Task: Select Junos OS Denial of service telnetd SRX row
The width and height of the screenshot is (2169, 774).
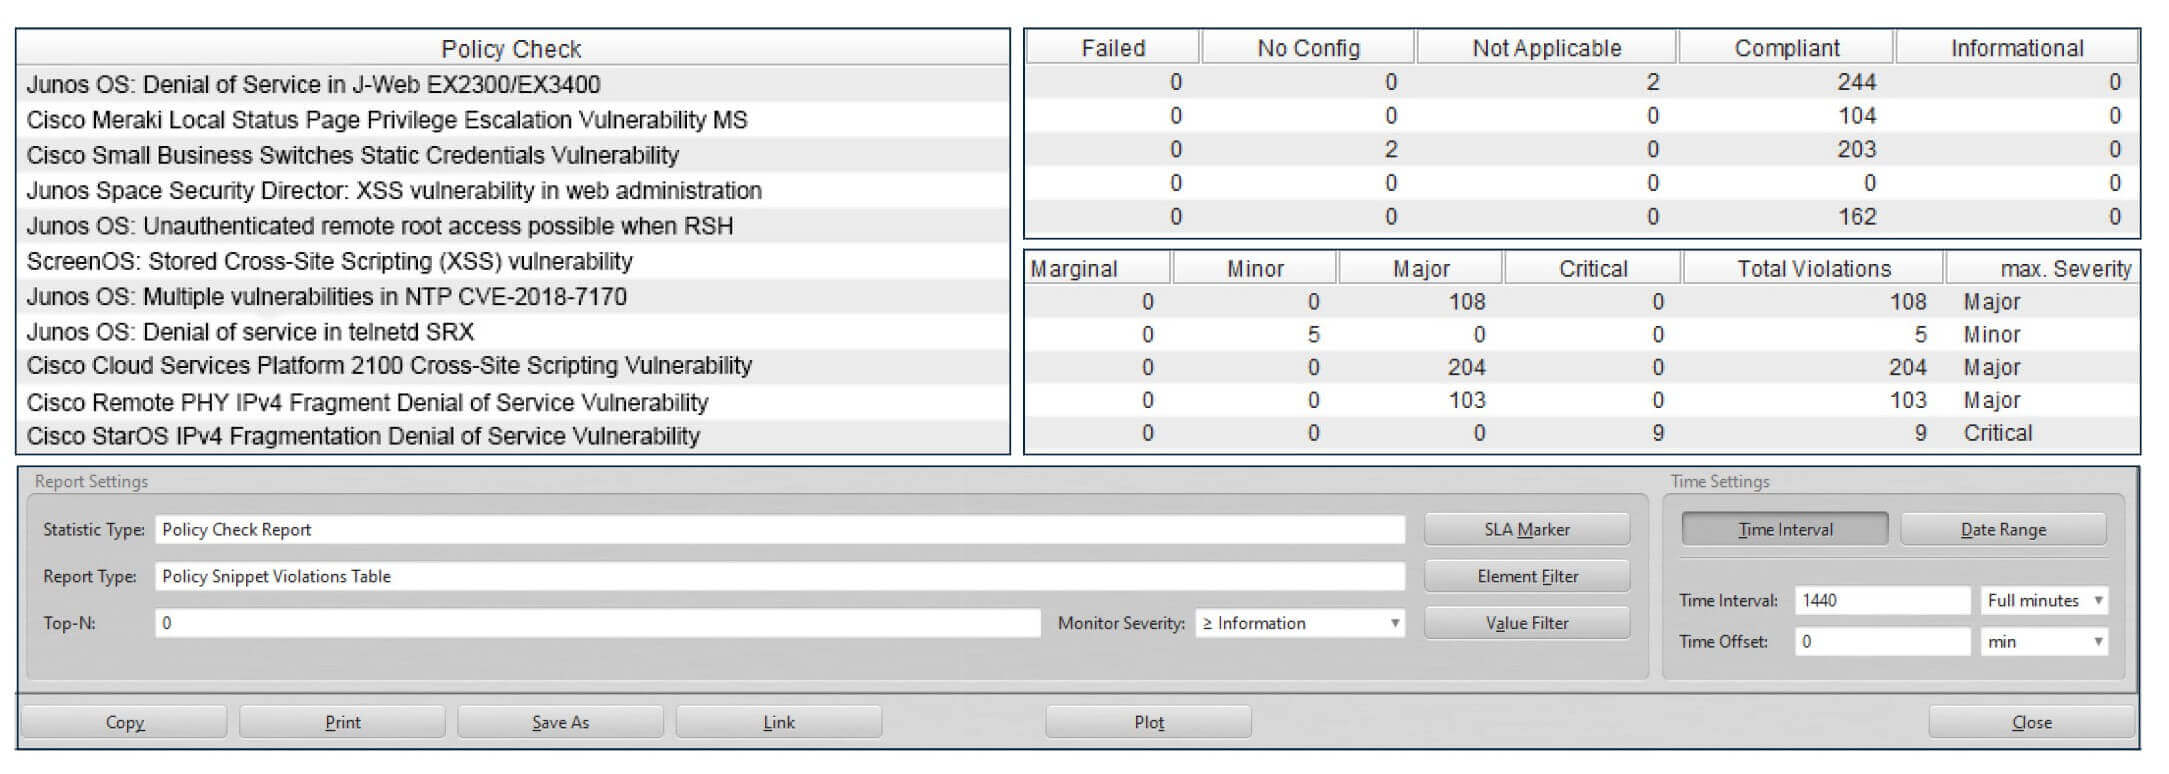Action: [513, 331]
